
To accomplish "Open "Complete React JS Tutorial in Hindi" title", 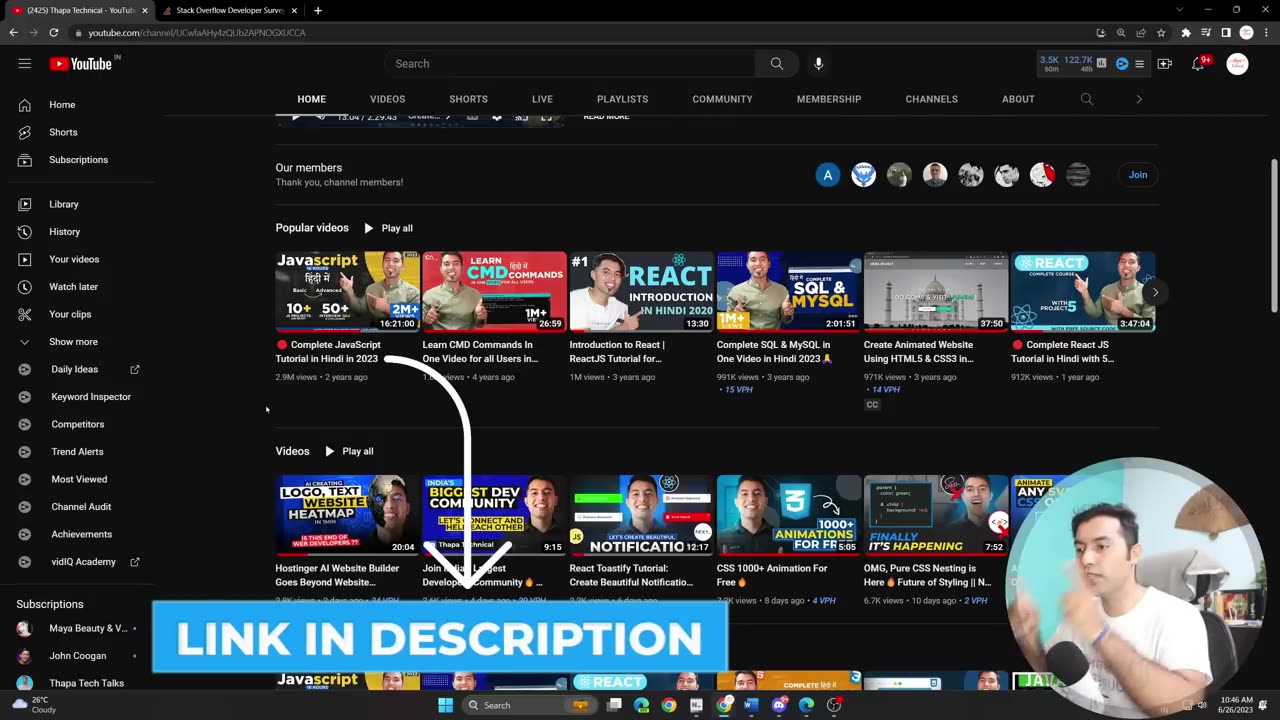I will point(1063,351).
